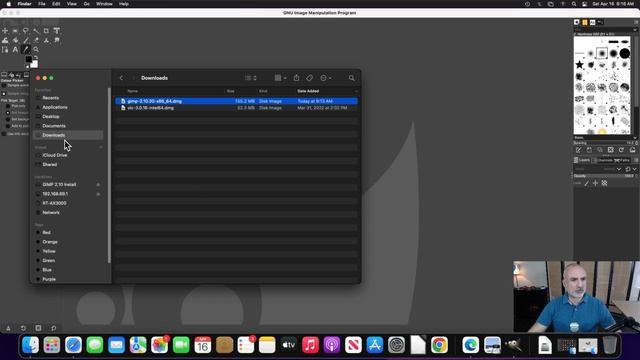Toggle lock alpha channel in Layers panel
This screenshot has width=640, height=360.
click(604, 183)
